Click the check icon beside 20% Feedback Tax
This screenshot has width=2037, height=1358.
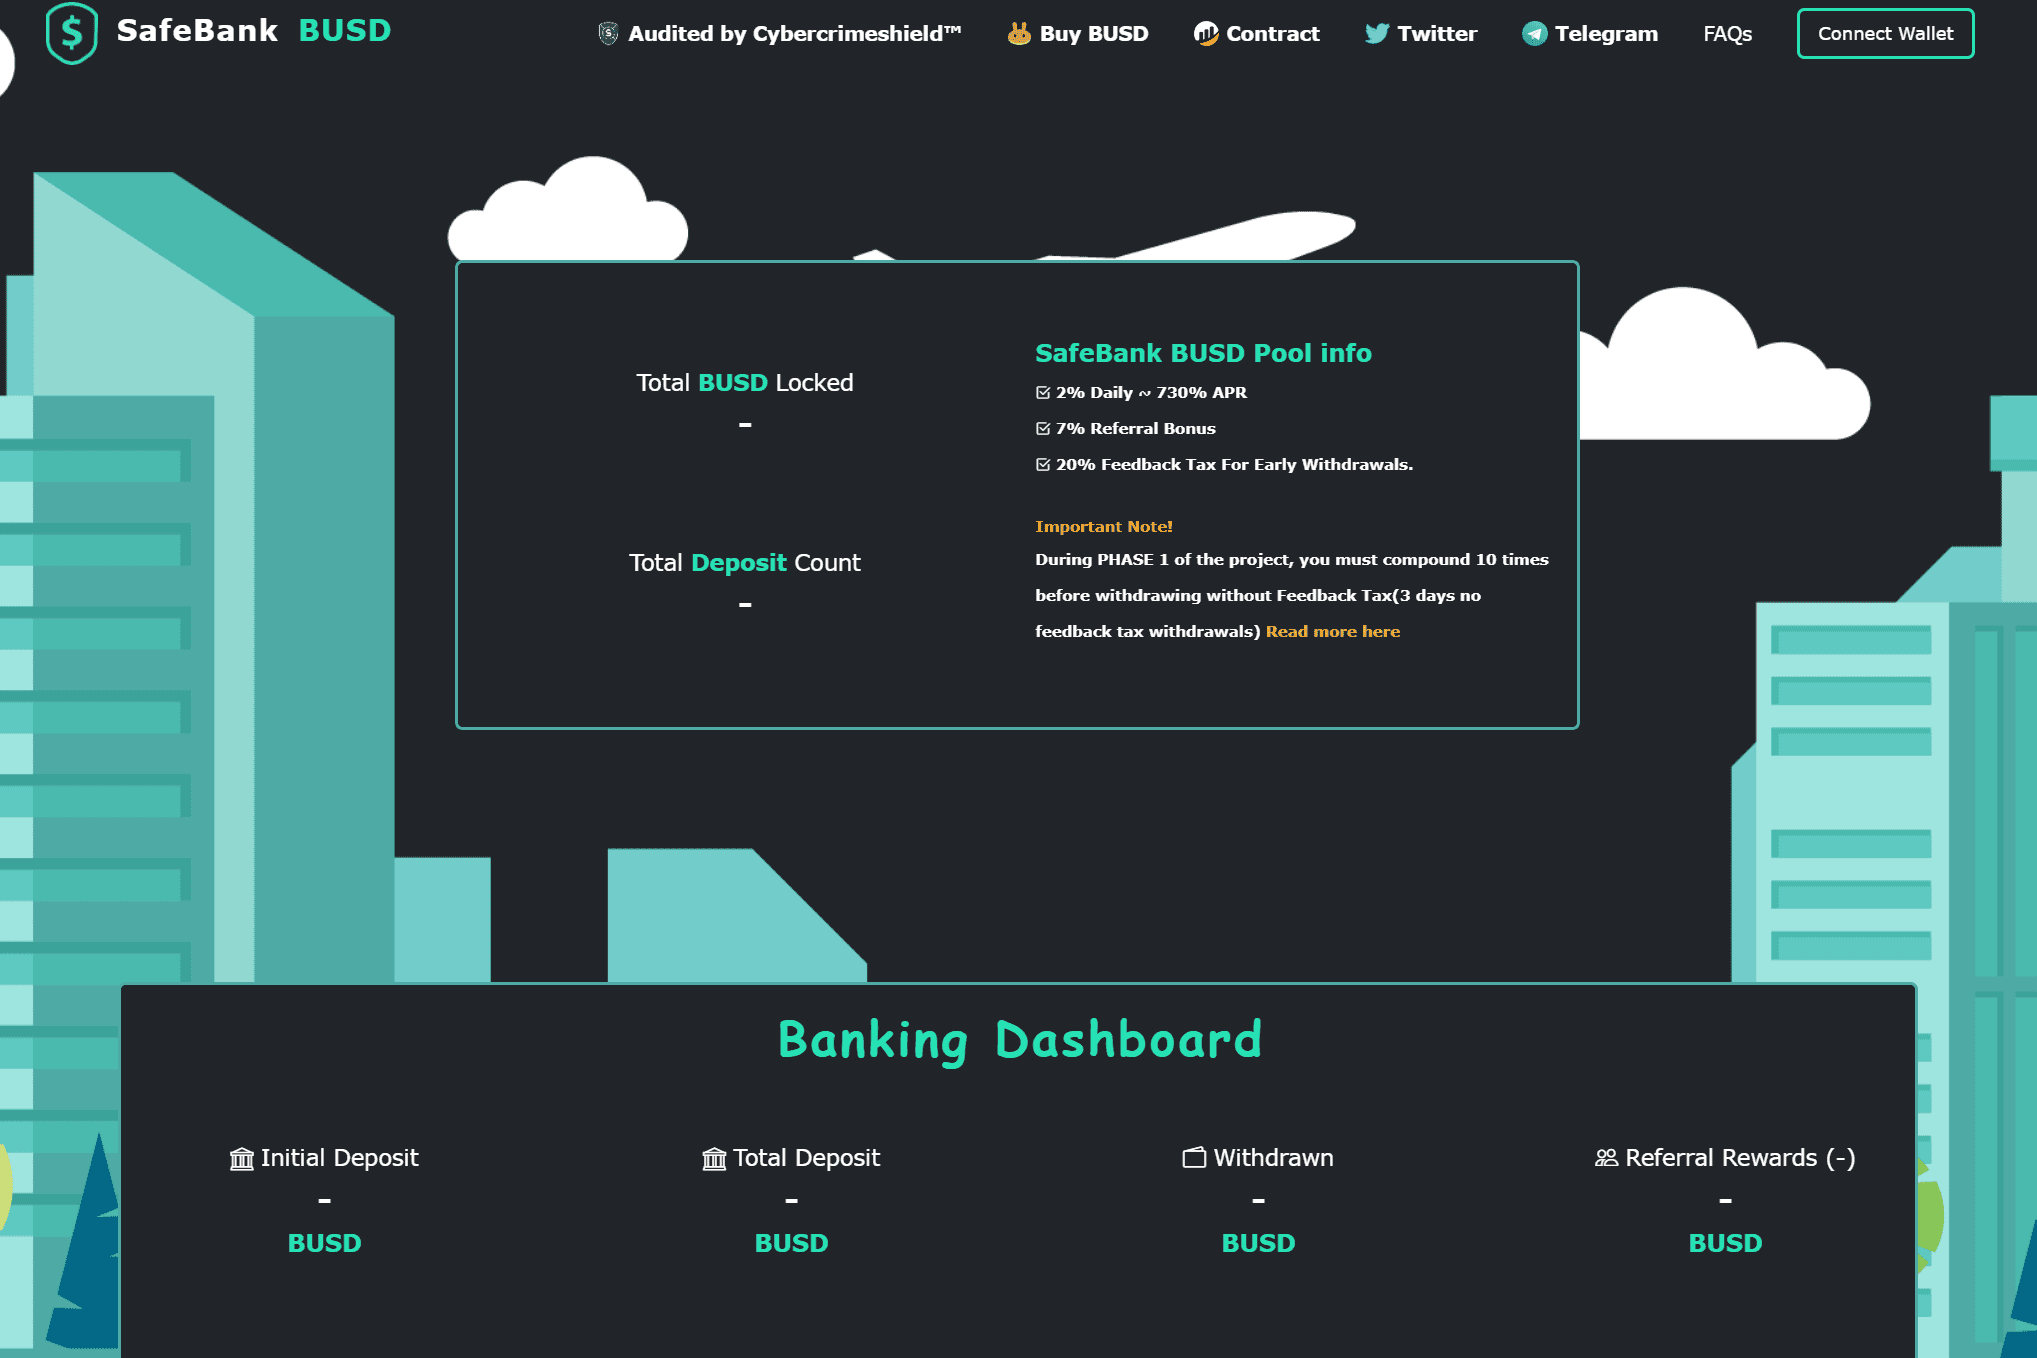(x=1043, y=465)
